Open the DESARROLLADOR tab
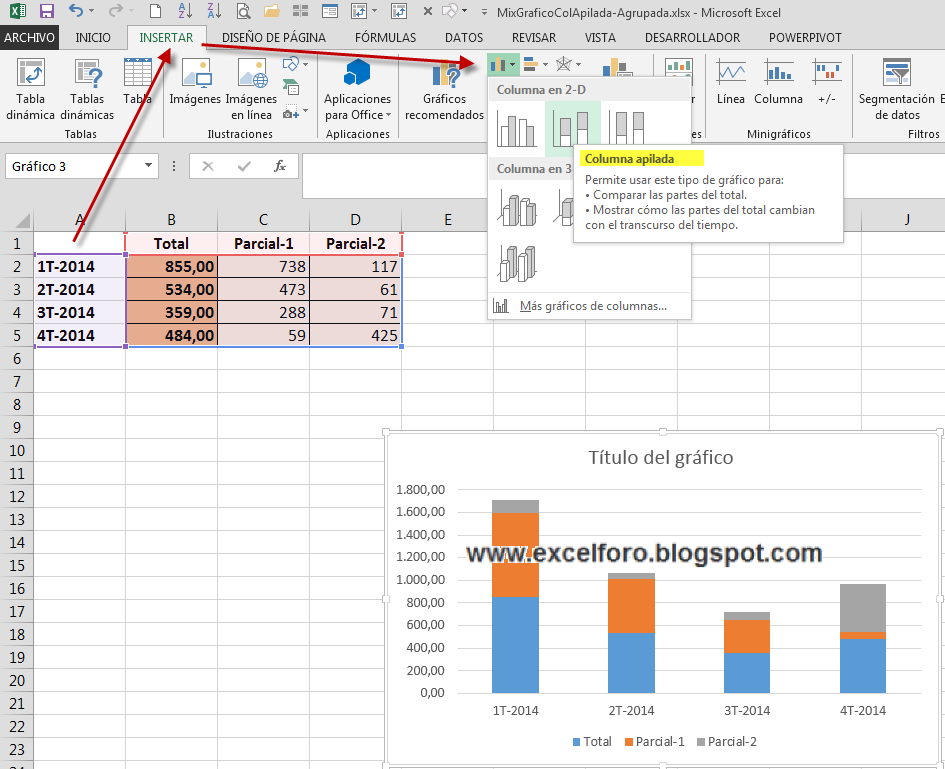Viewport: 945px width, 769px height. [692, 37]
